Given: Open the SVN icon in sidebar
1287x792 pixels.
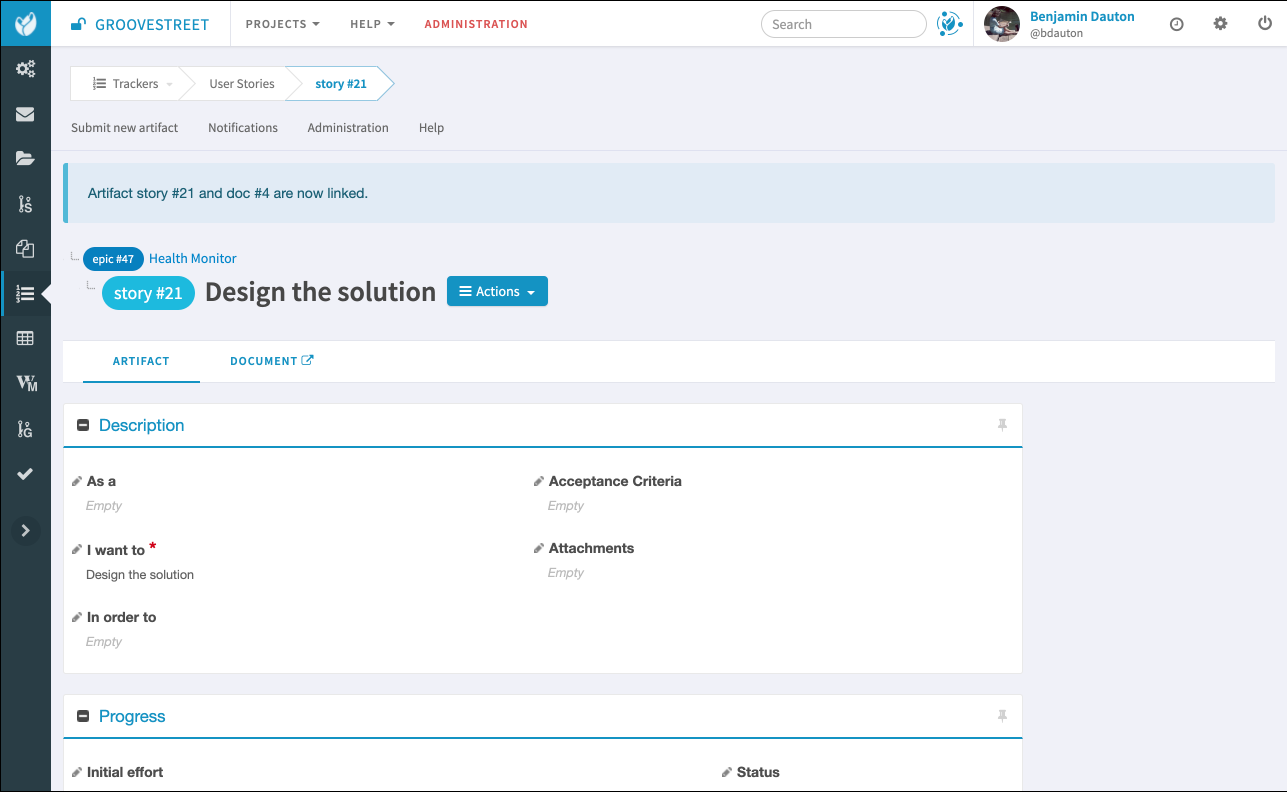Looking at the screenshot, I should pyautogui.click(x=25, y=204).
